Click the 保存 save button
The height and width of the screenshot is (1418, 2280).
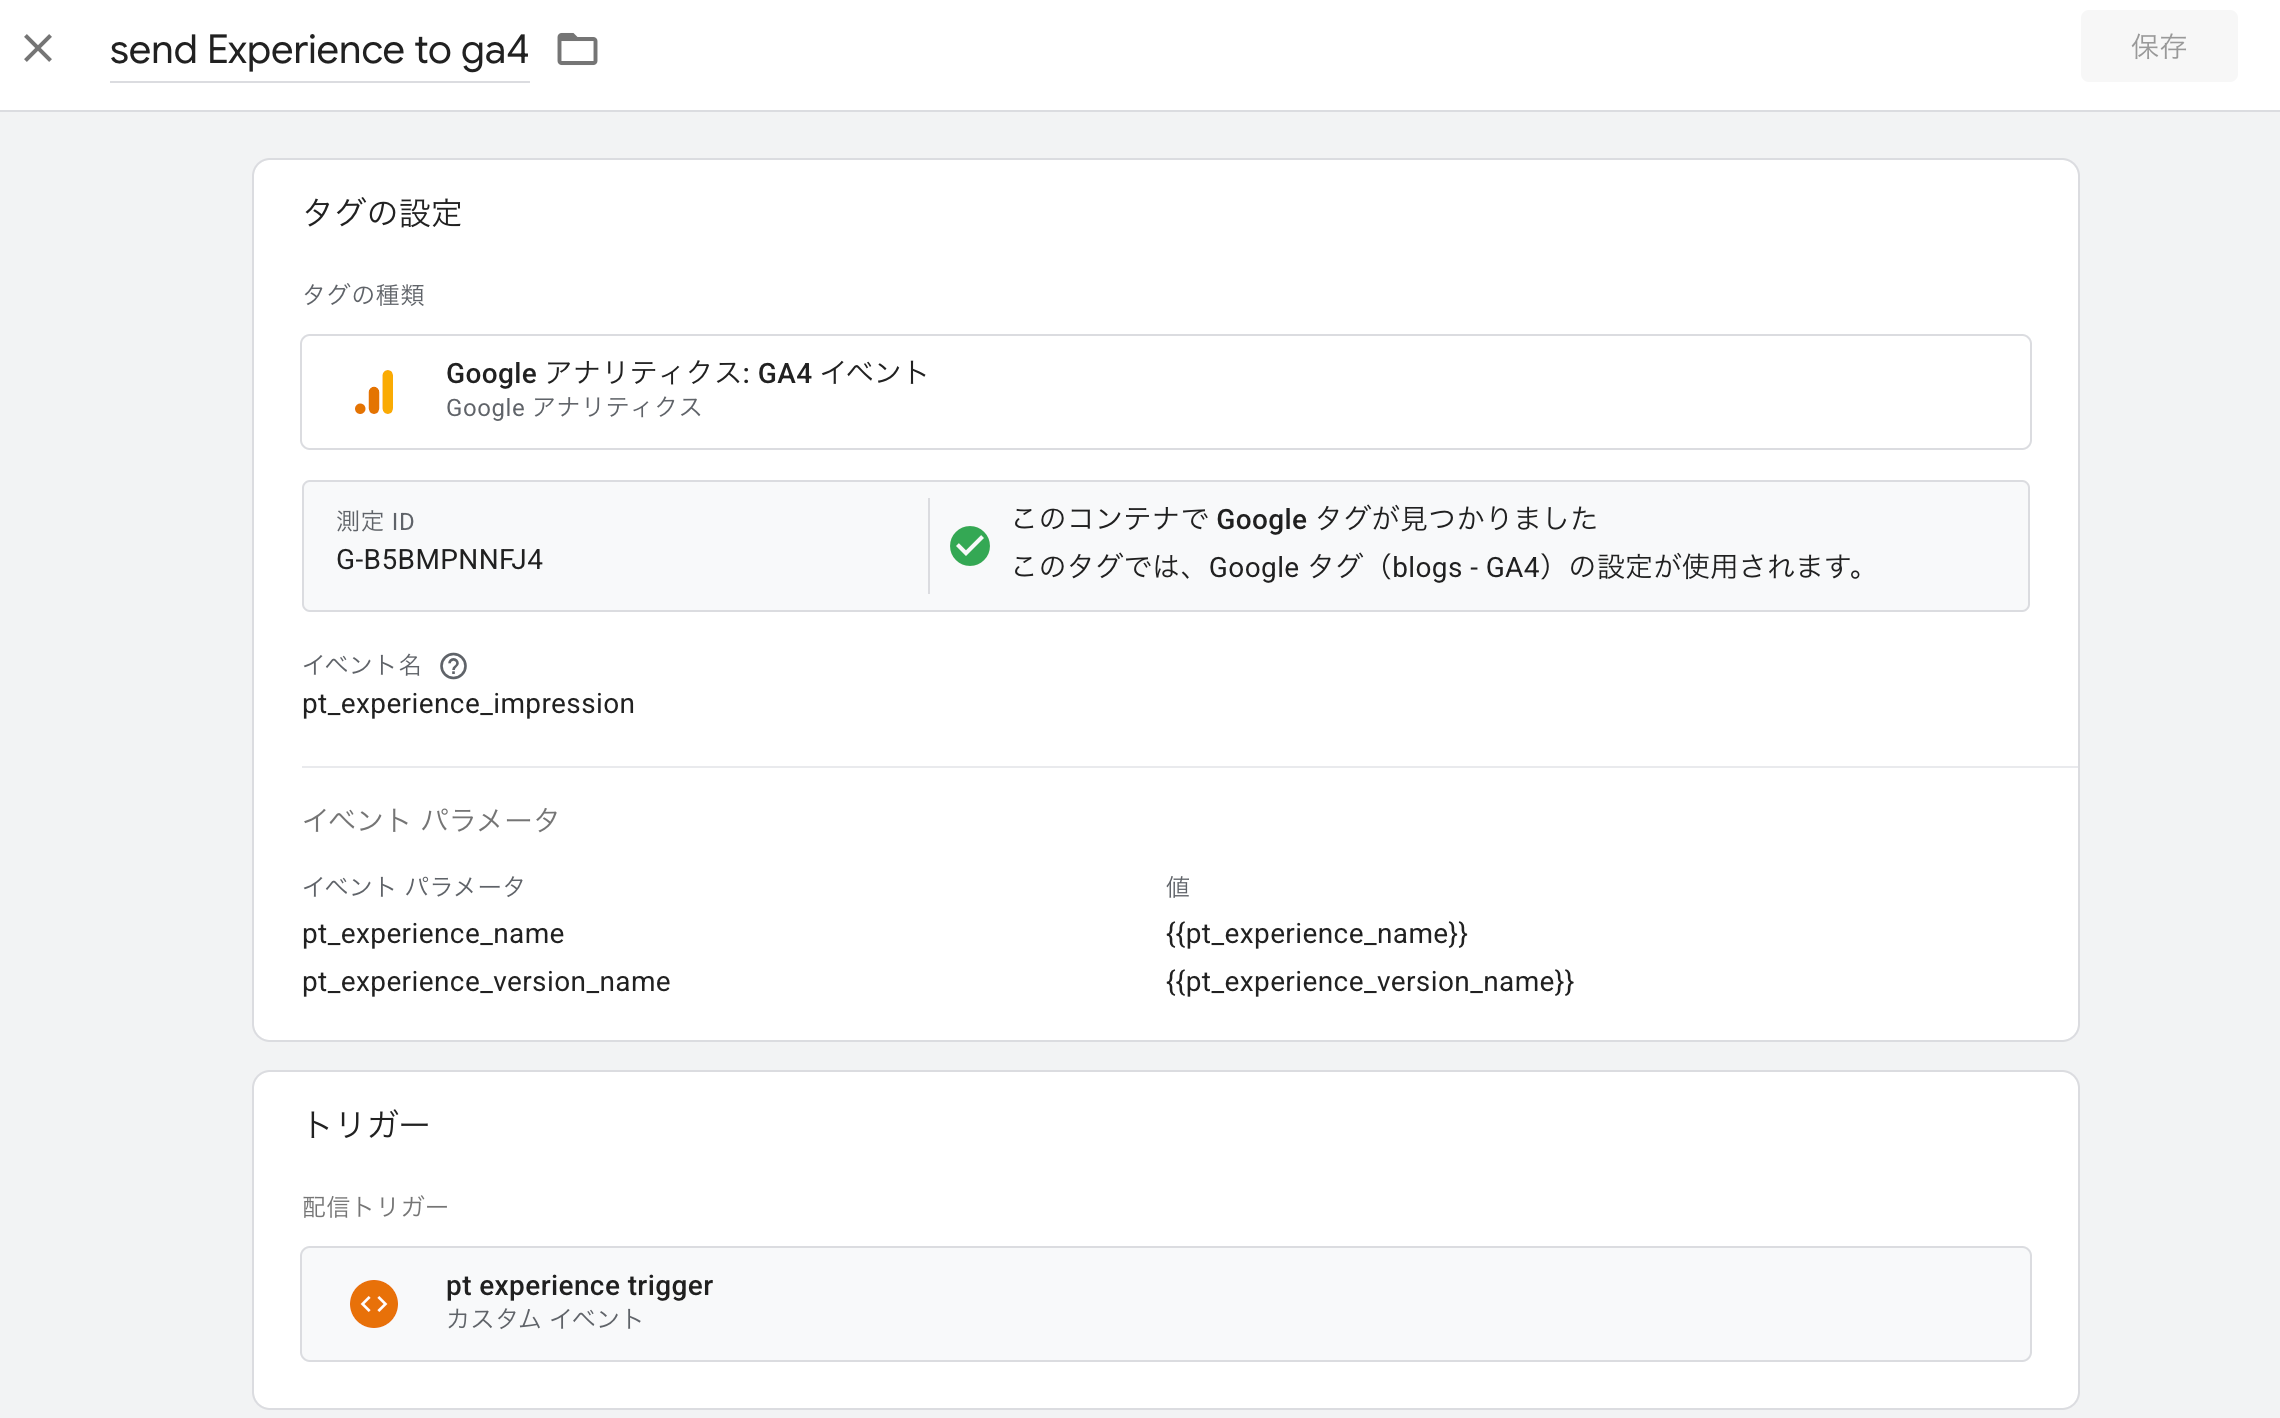(2159, 46)
